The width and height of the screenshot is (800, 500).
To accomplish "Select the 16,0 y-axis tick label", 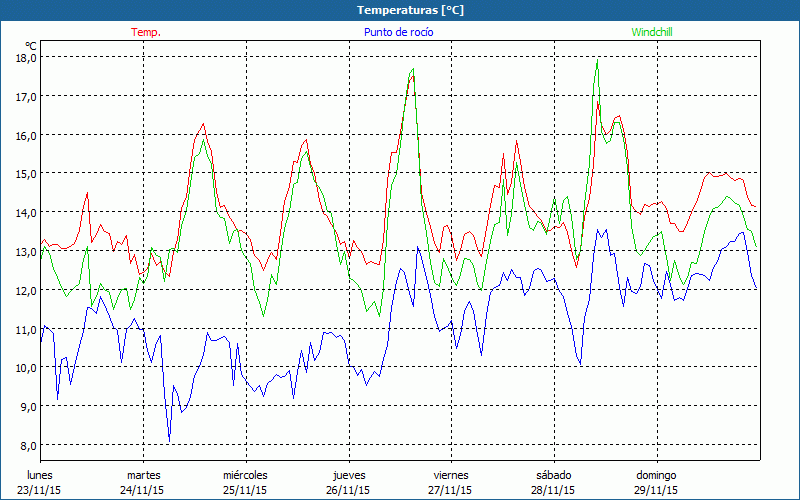I will 26,135.
